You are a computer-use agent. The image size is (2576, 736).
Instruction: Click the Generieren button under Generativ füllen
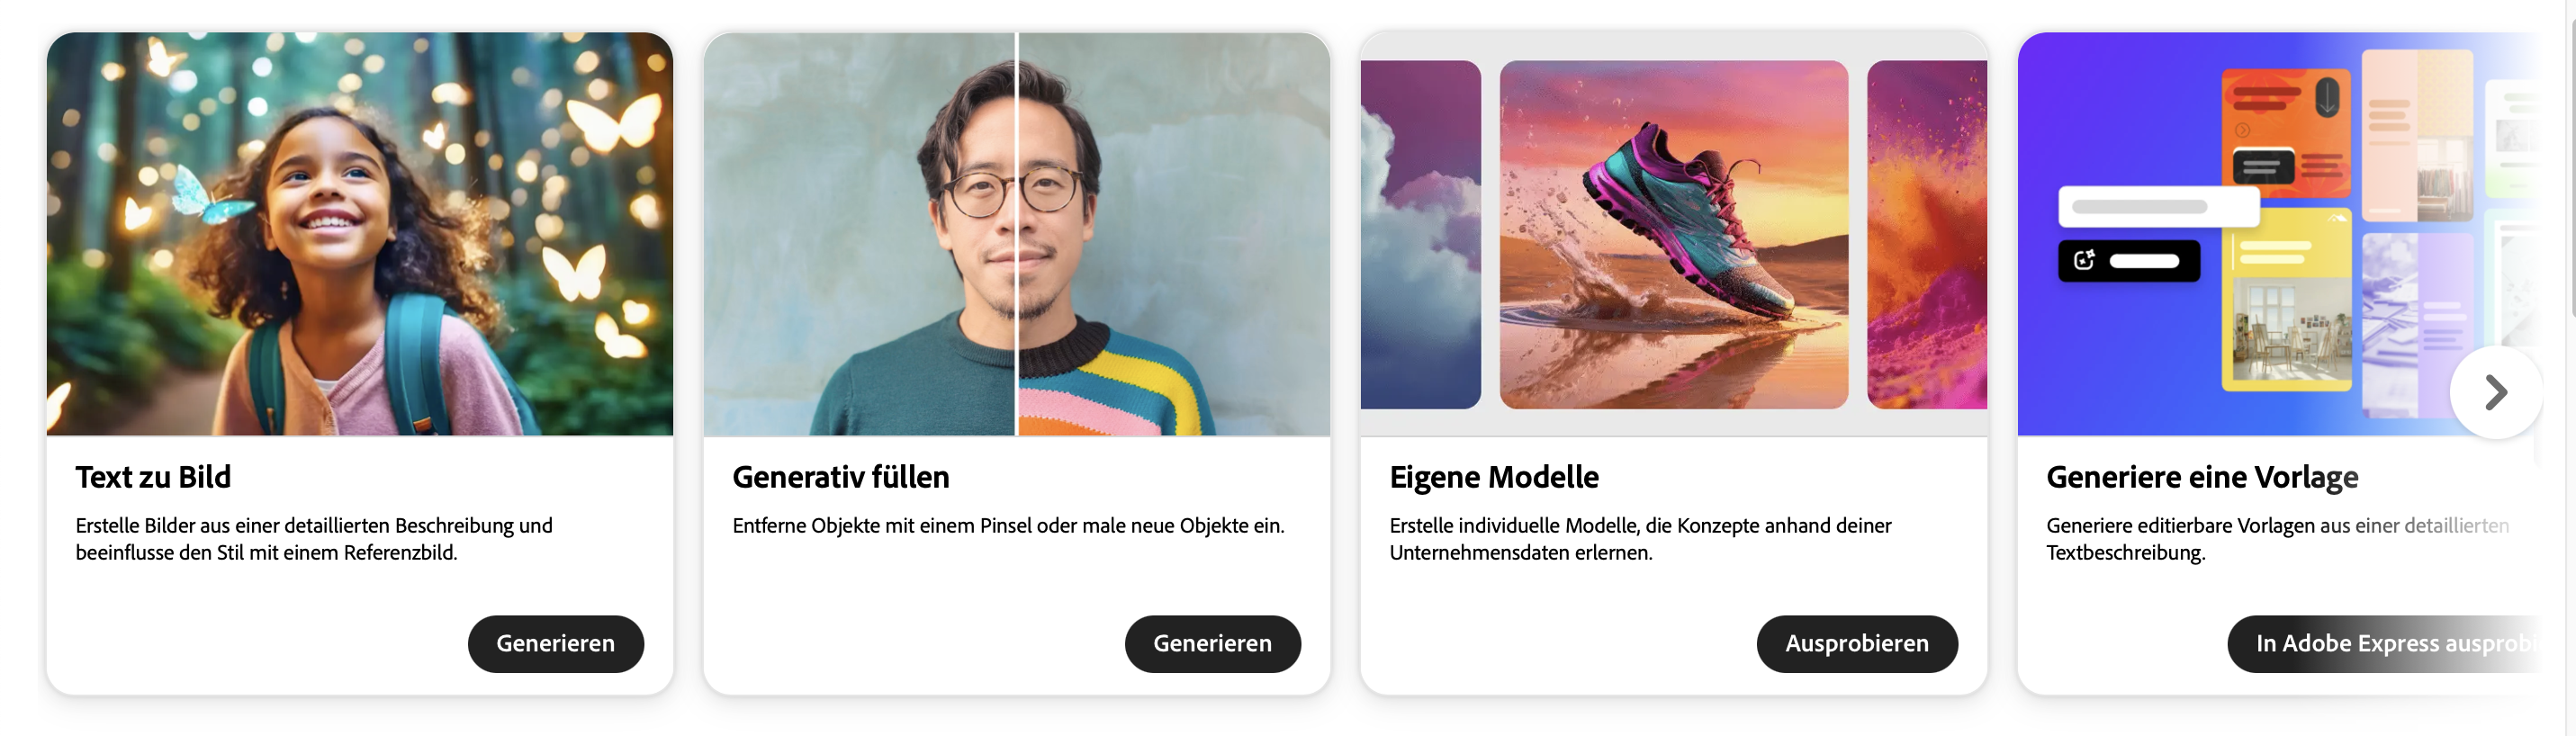point(1212,643)
